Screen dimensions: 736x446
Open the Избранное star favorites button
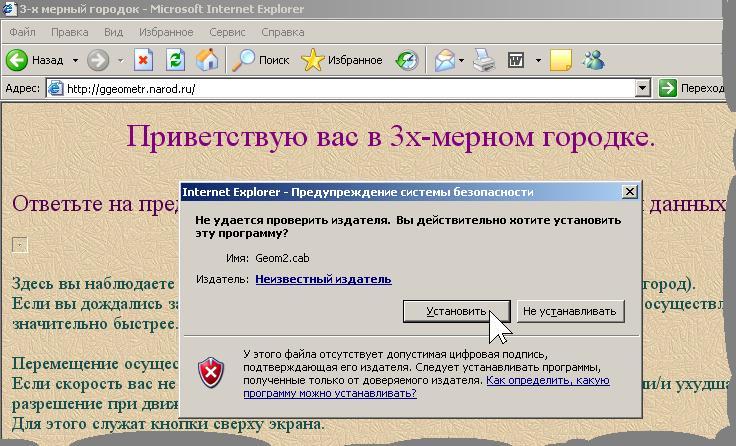342,60
